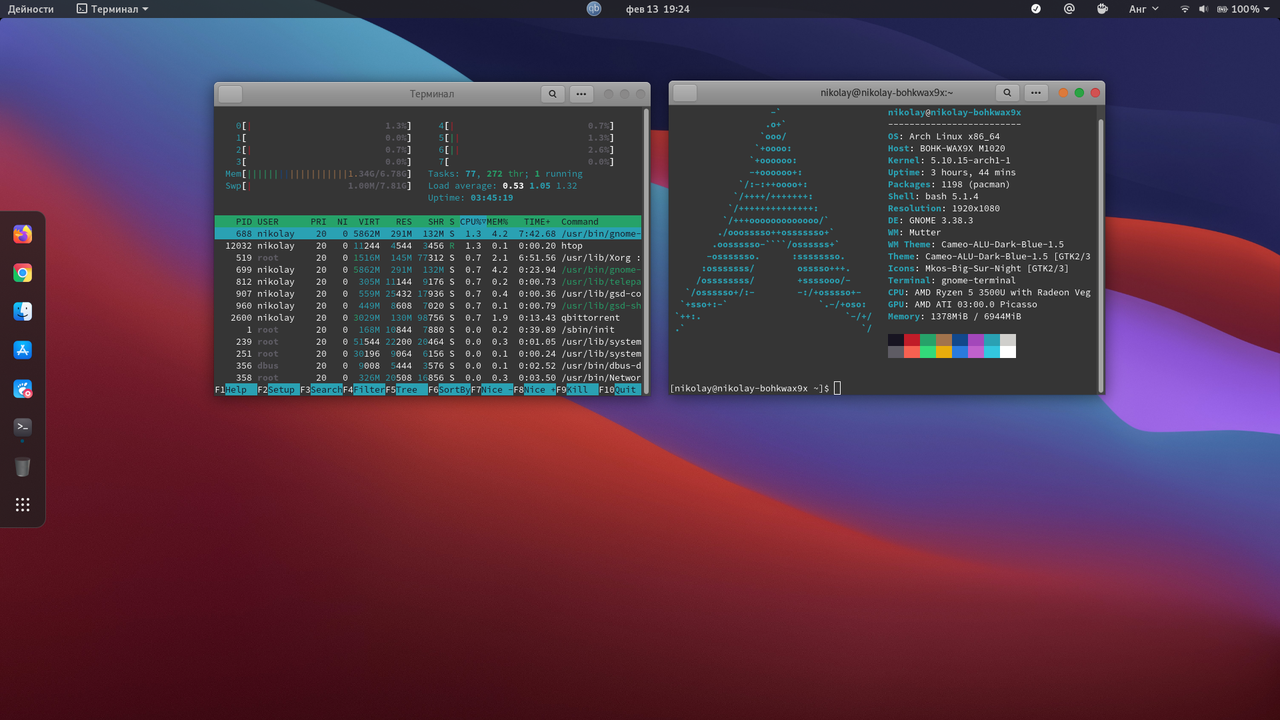Click the search icon in the neofetch terminal header

coord(1008,93)
